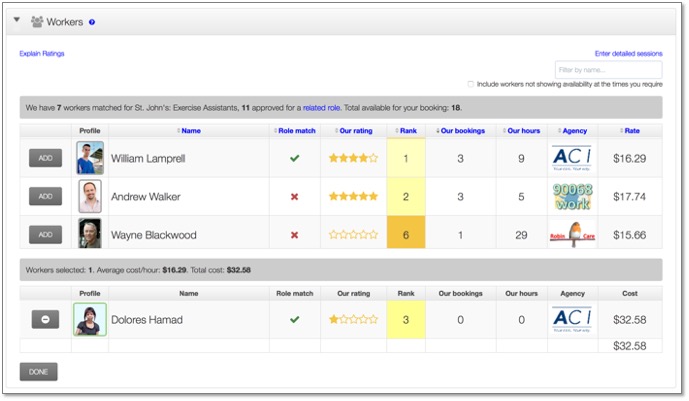
Task: Add William Lamprell to booking
Action: [x=45, y=158]
